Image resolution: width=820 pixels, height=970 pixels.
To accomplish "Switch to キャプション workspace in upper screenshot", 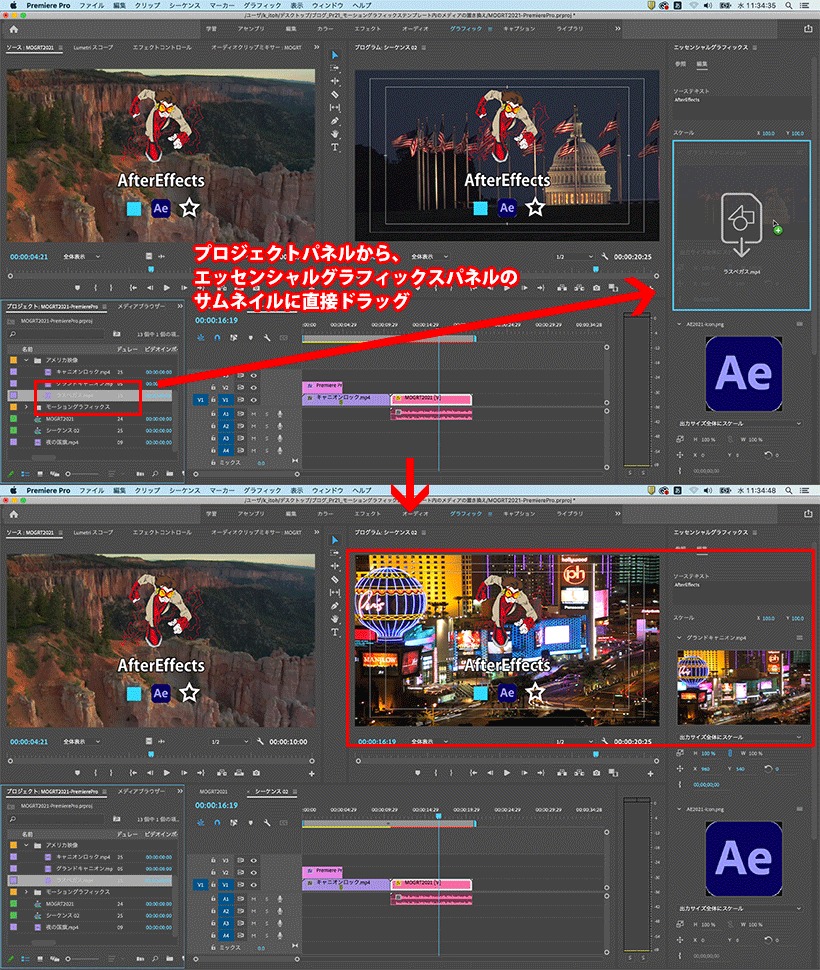I will [x=519, y=28].
